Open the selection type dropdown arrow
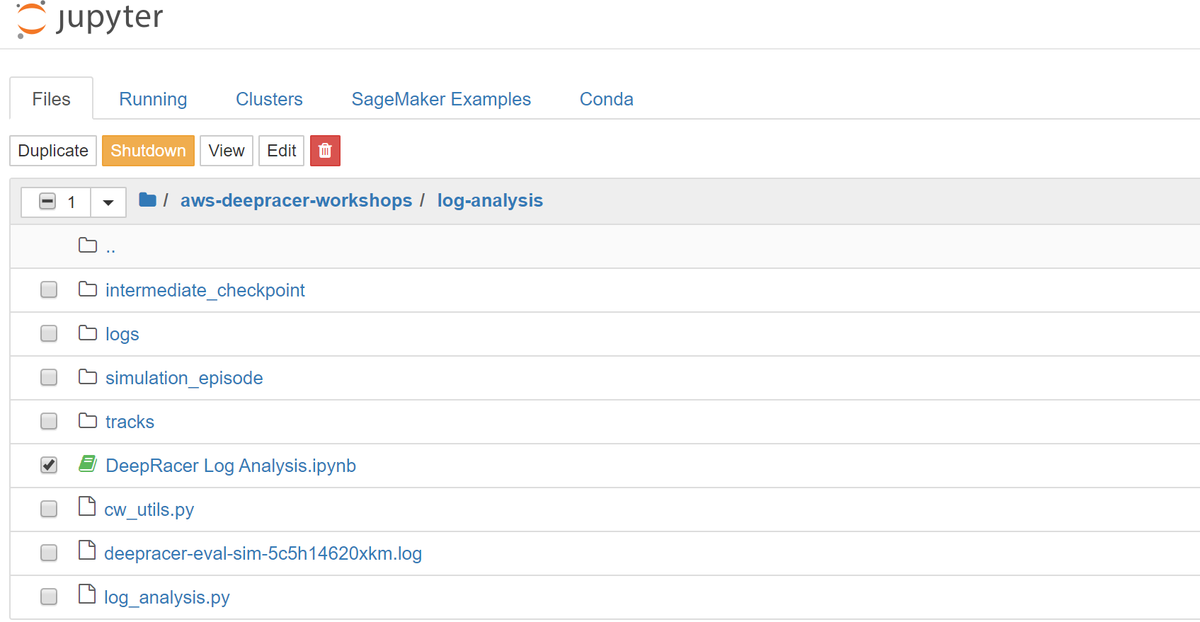Image resolution: width=1200 pixels, height=622 pixels. coord(108,202)
